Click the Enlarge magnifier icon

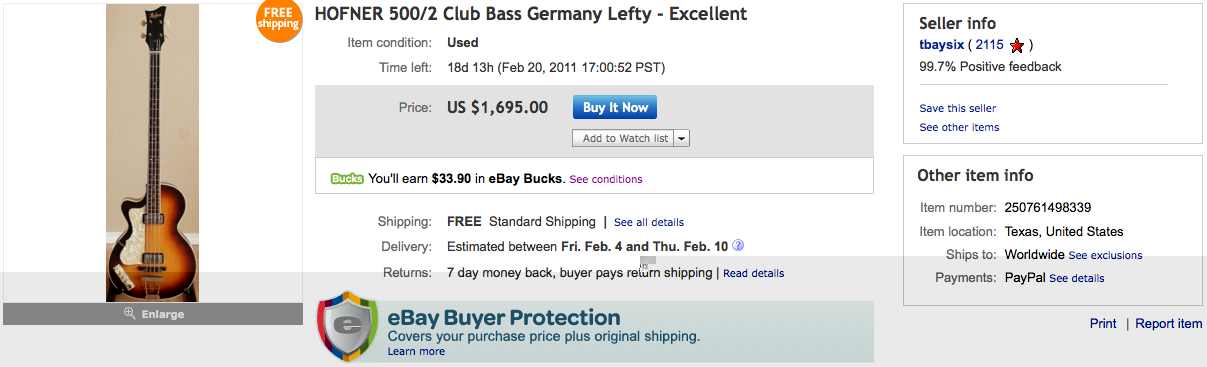tap(129, 314)
